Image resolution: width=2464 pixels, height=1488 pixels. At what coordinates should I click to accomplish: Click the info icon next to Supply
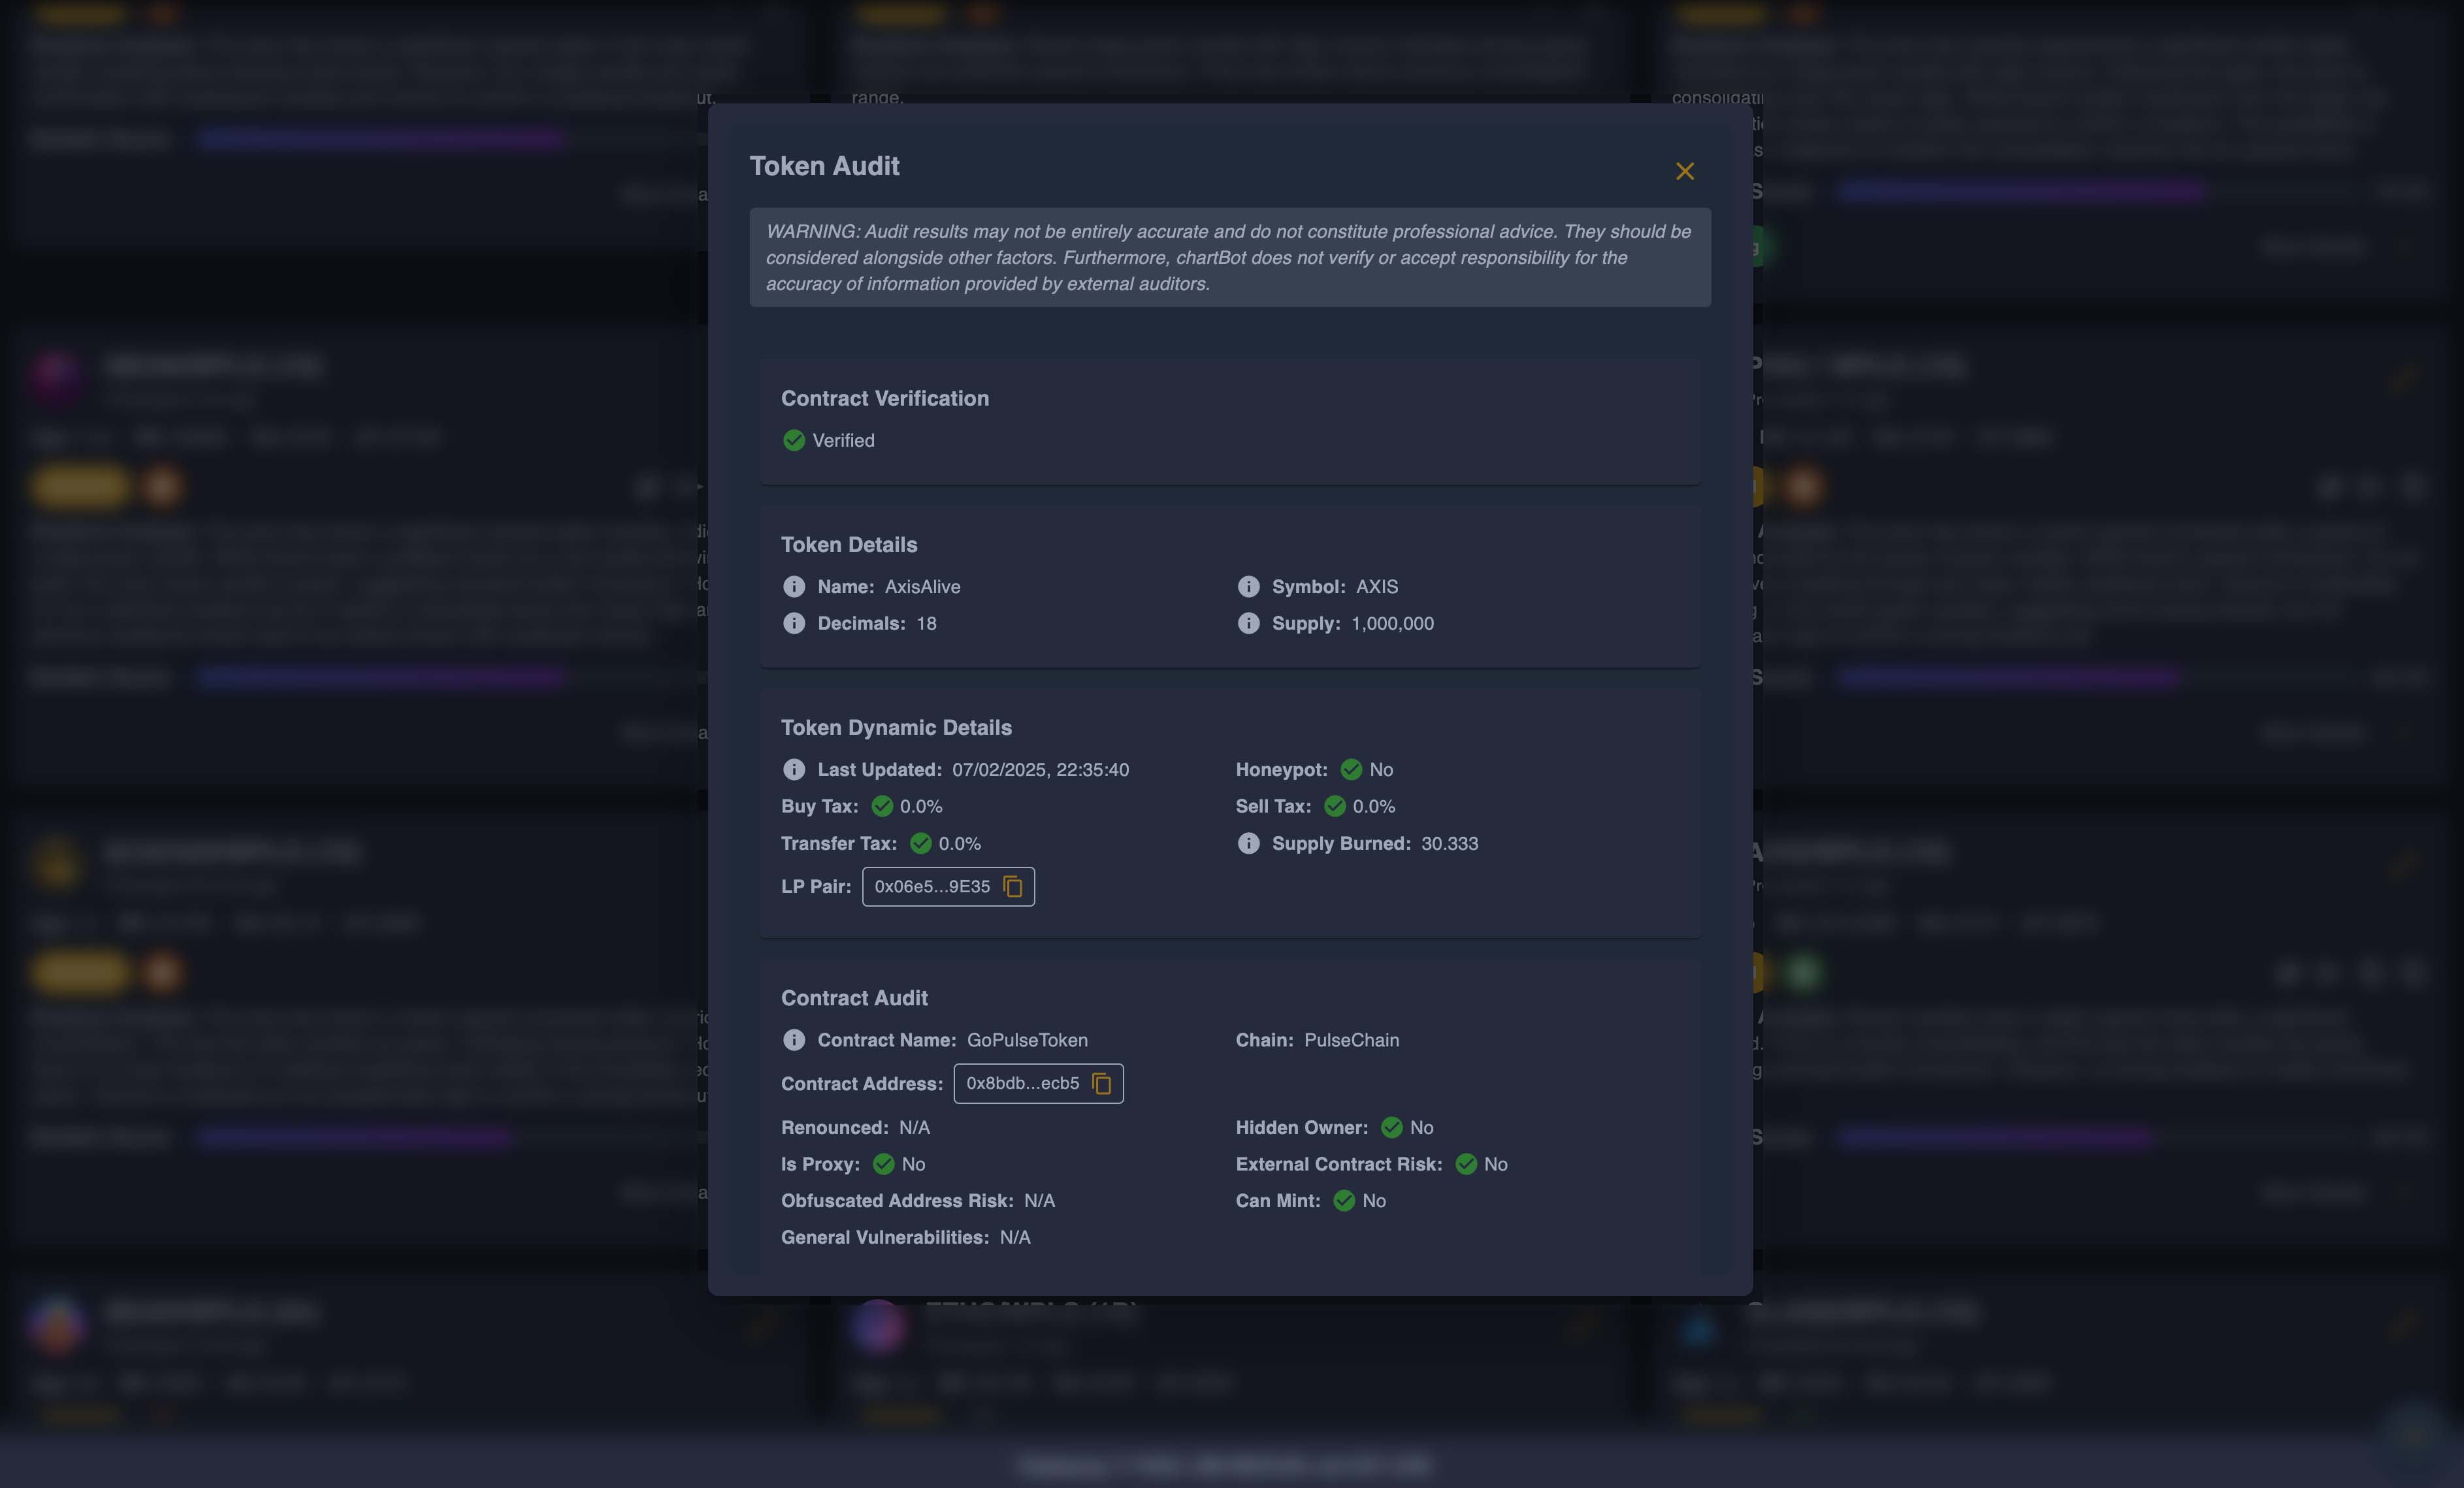(x=1247, y=623)
